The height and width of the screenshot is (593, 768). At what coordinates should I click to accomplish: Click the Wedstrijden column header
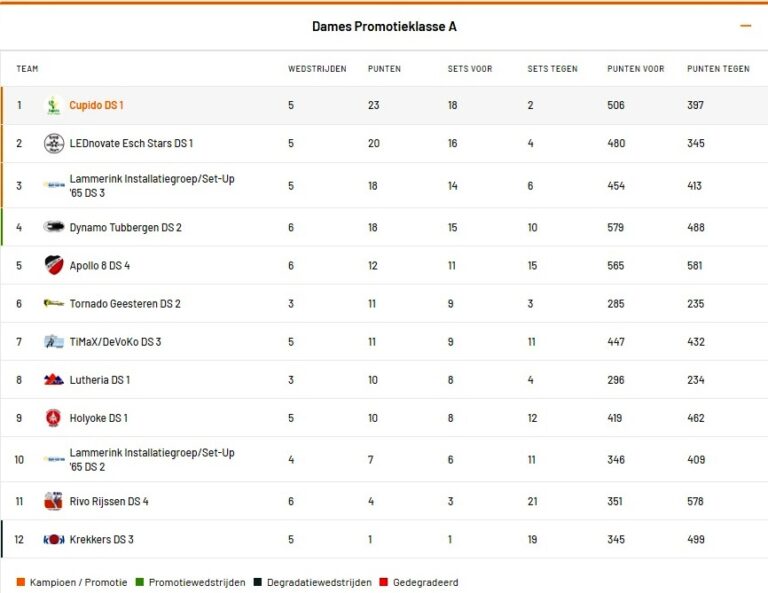click(317, 69)
